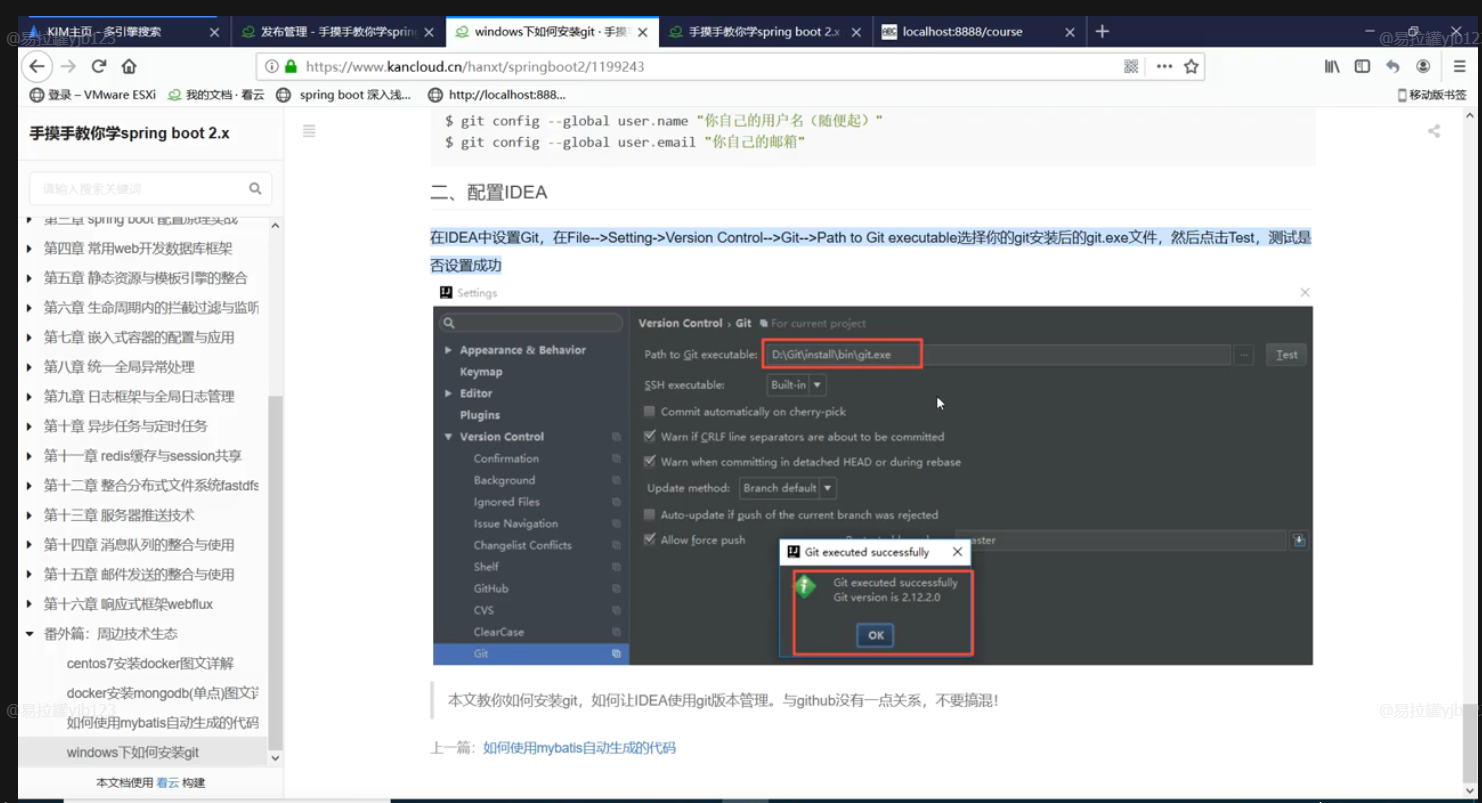Image resolution: width=1482 pixels, height=803 pixels.
Task: Expand the 第七章 chapter arrow
Action: [30, 337]
